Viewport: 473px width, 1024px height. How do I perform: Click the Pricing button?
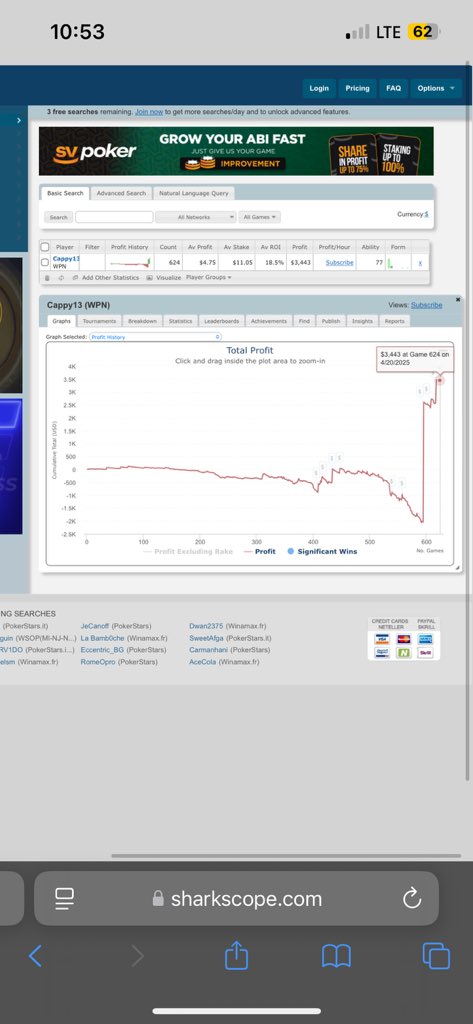(357, 88)
